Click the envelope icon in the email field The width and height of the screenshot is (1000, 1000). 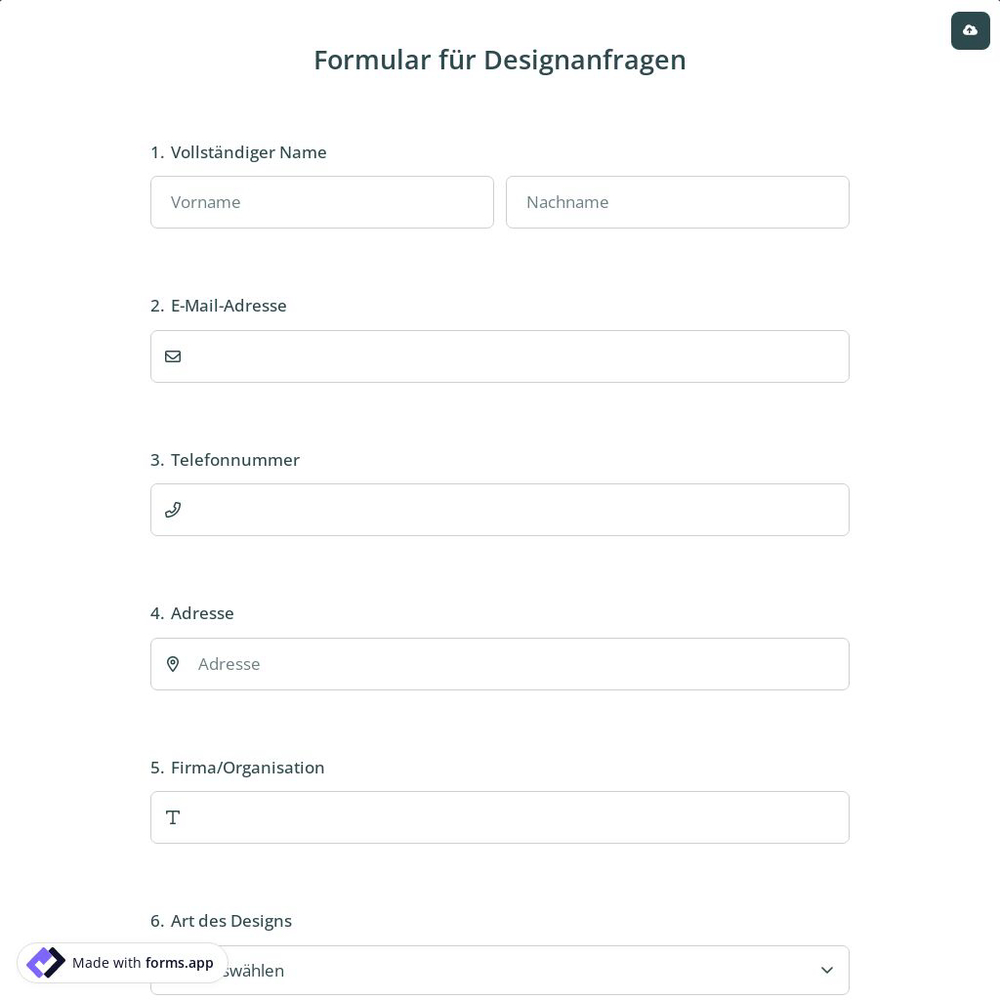[173, 356]
